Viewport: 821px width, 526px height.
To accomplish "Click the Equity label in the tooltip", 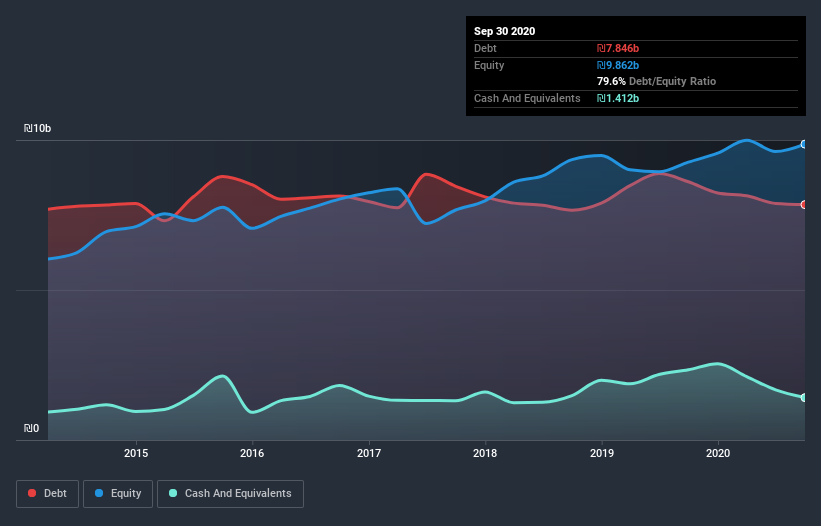I will coord(489,65).
